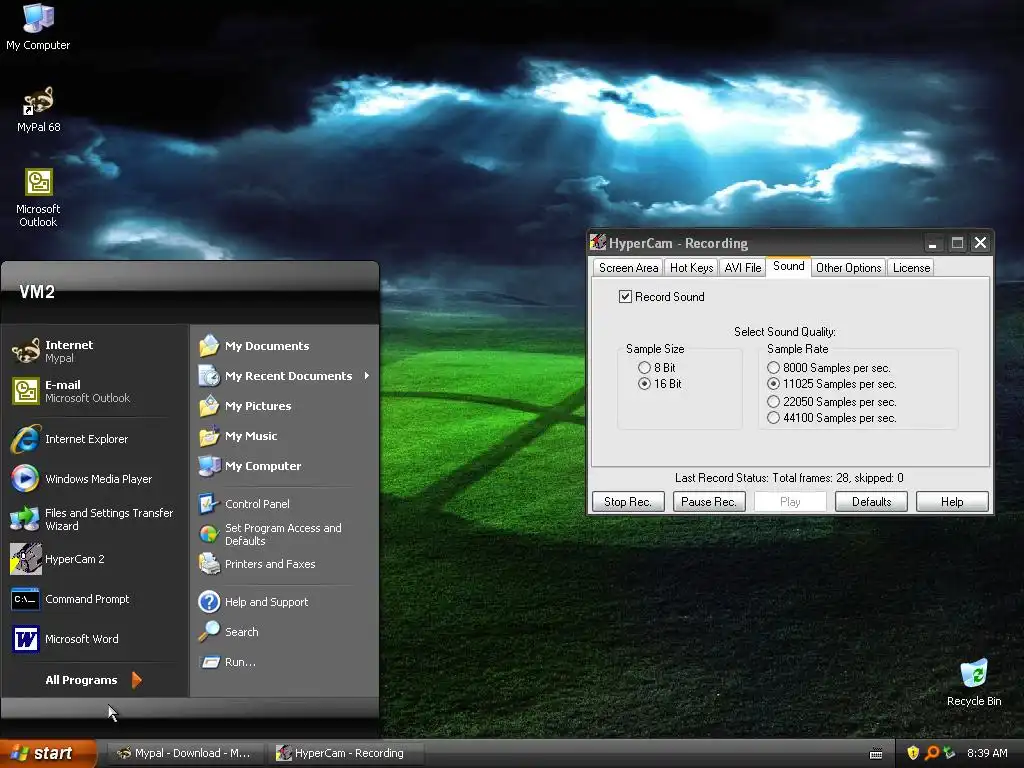This screenshot has width=1024, height=768.
Task: Expand My Recent Documents submenu
Action: tap(285, 376)
